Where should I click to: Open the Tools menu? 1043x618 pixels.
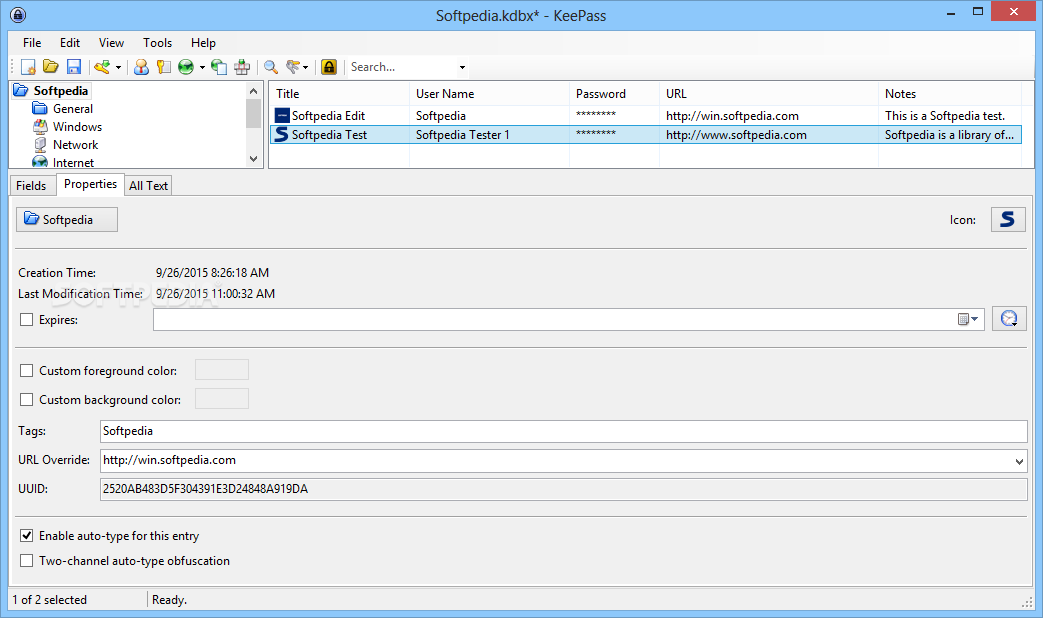tap(158, 43)
